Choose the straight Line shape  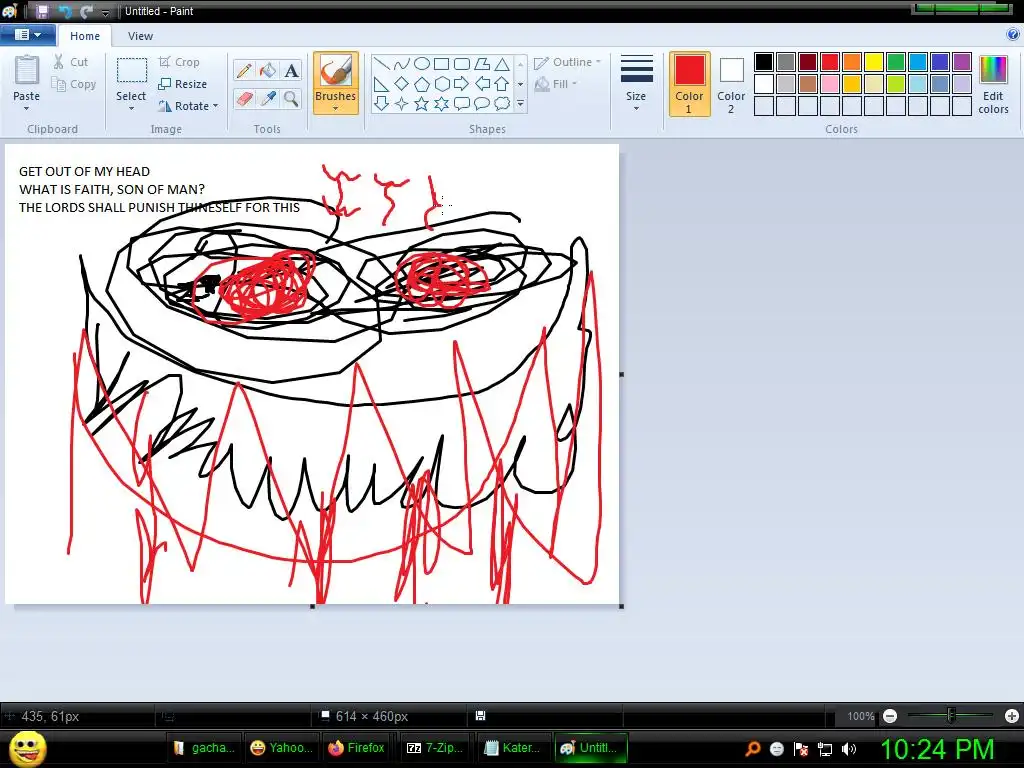tap(382, 63)
